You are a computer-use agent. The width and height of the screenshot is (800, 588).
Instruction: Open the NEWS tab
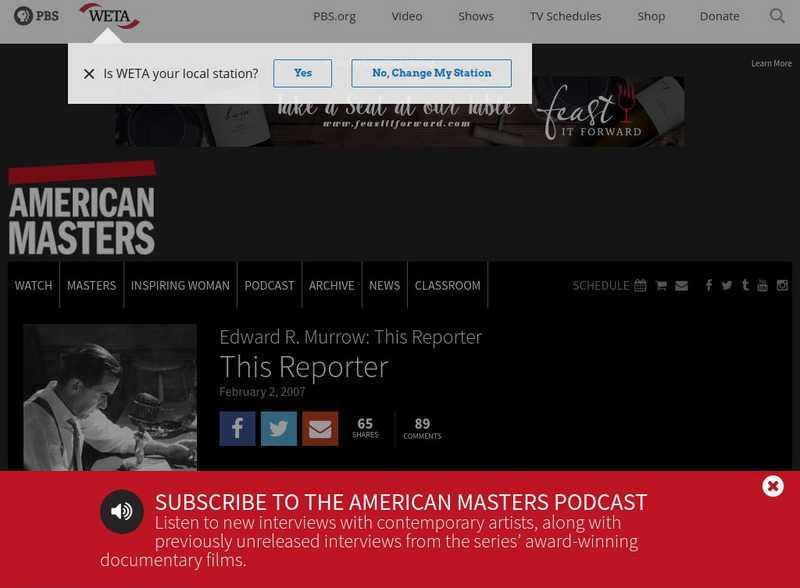(x=384, y=285)
